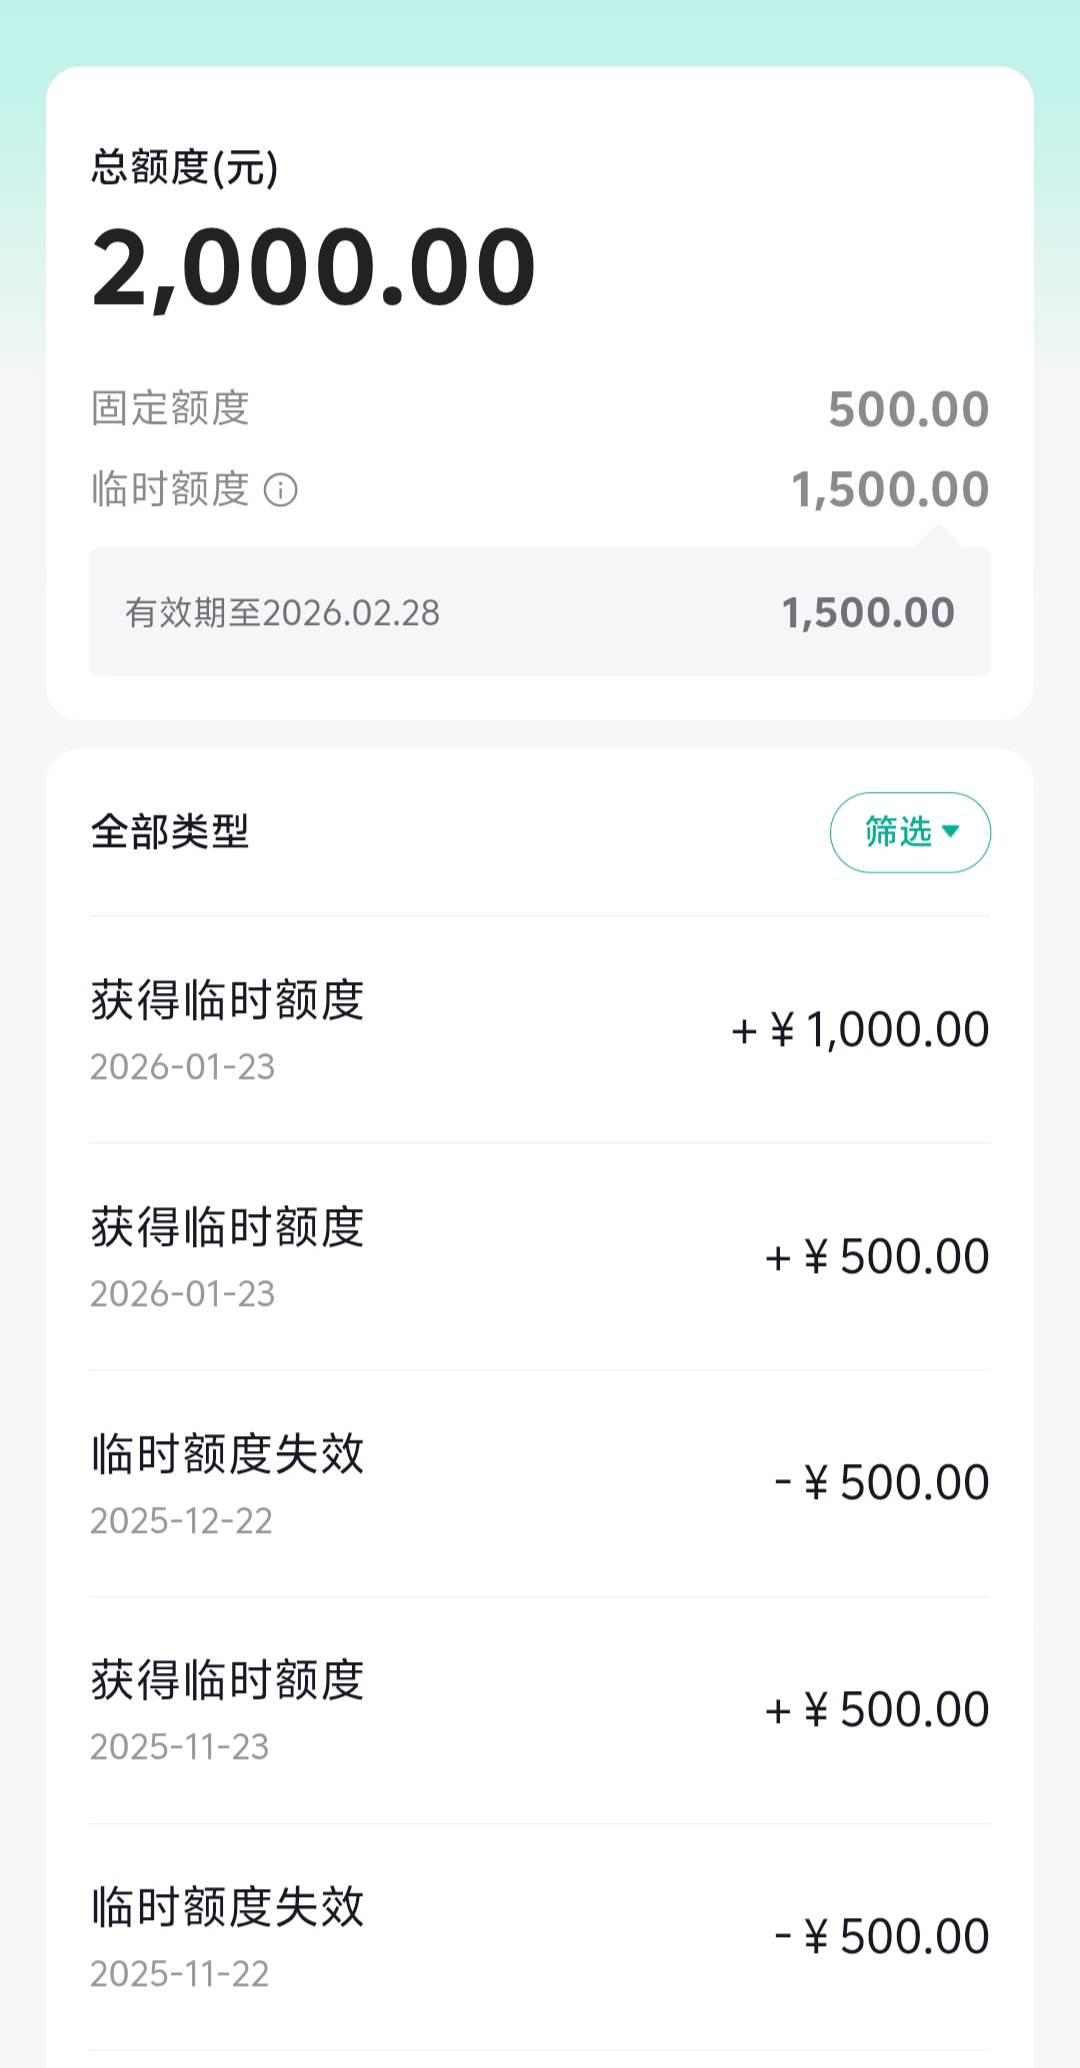Tap the 固定额度 label
The height and width of the screenshot is (2068, 1080).
point(170,408)
